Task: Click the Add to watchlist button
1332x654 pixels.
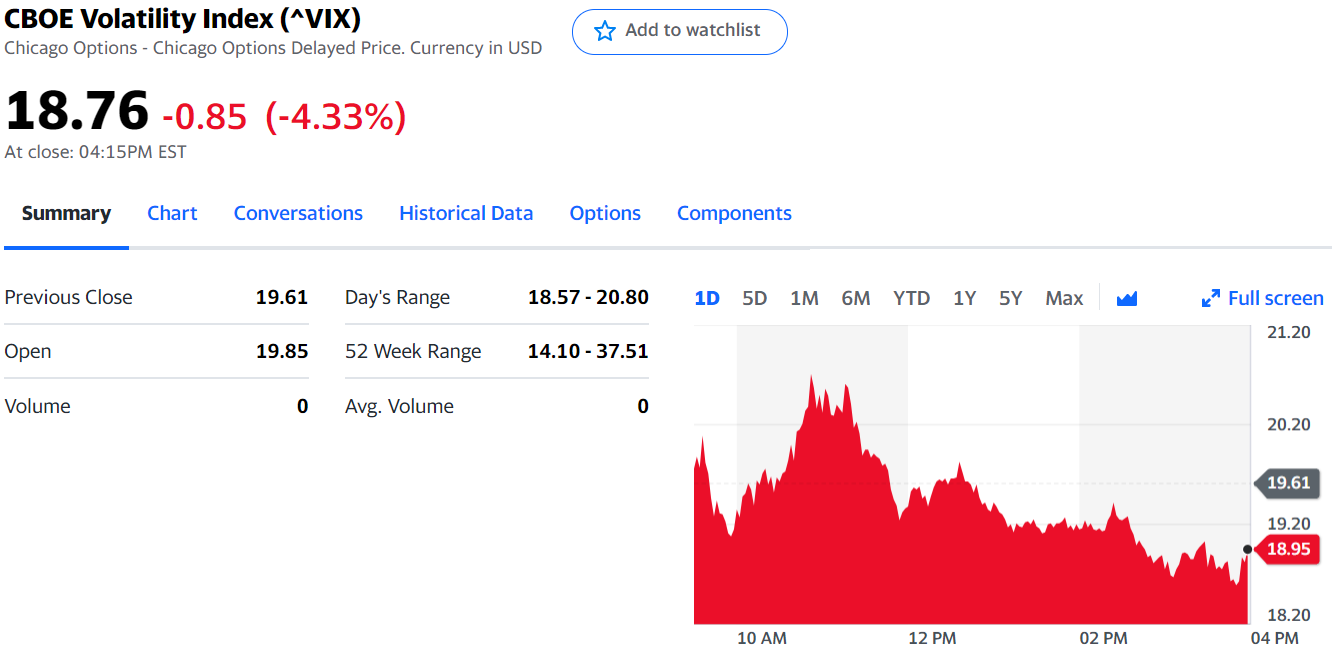Action: point(680,32)
